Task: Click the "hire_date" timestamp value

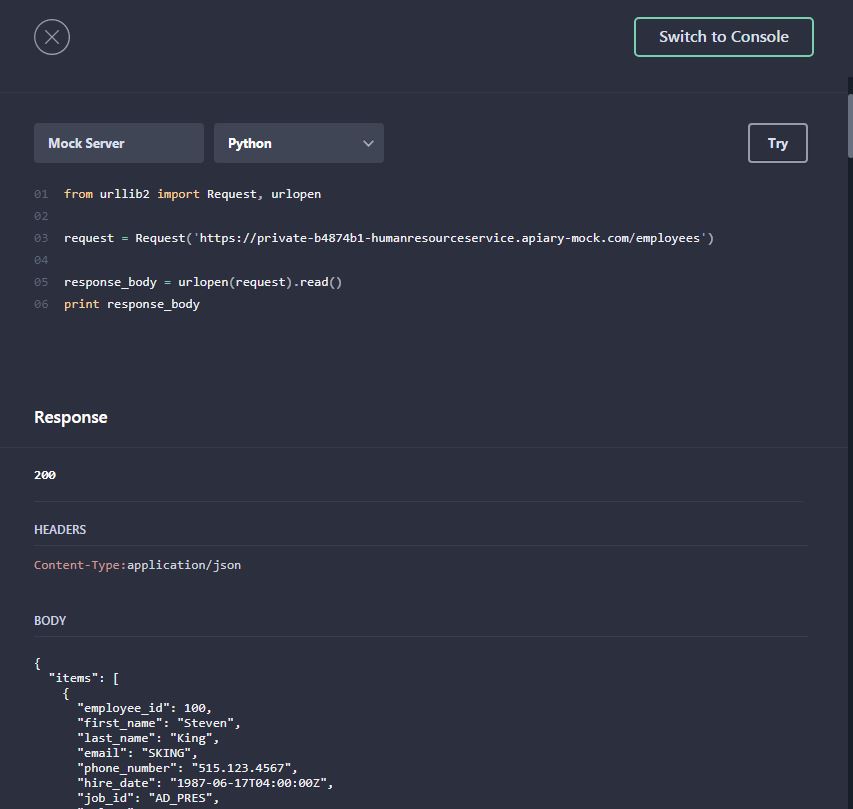Action: (250, 783)
